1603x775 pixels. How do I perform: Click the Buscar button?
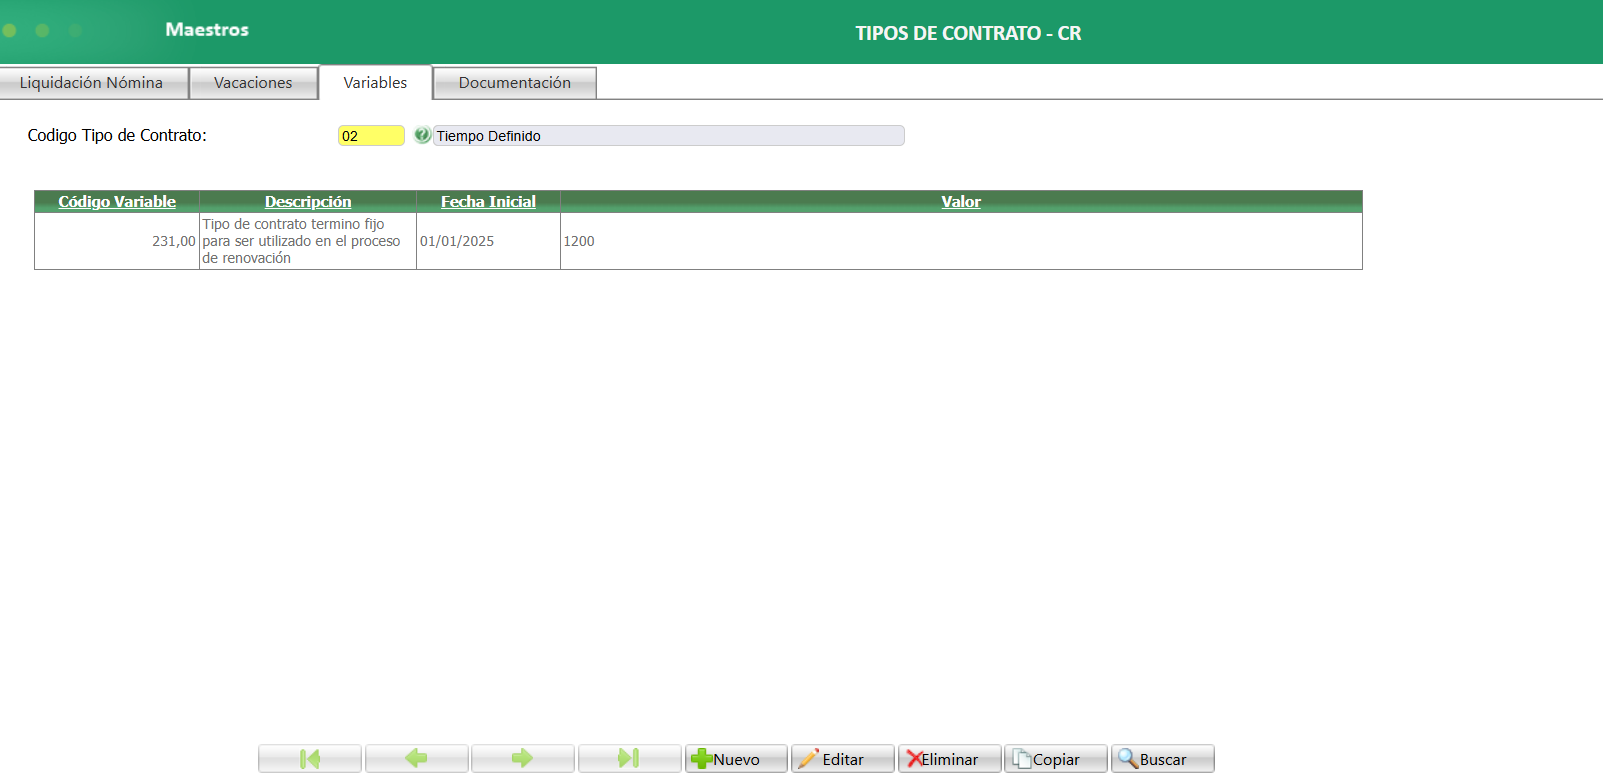click(1163, 759)
